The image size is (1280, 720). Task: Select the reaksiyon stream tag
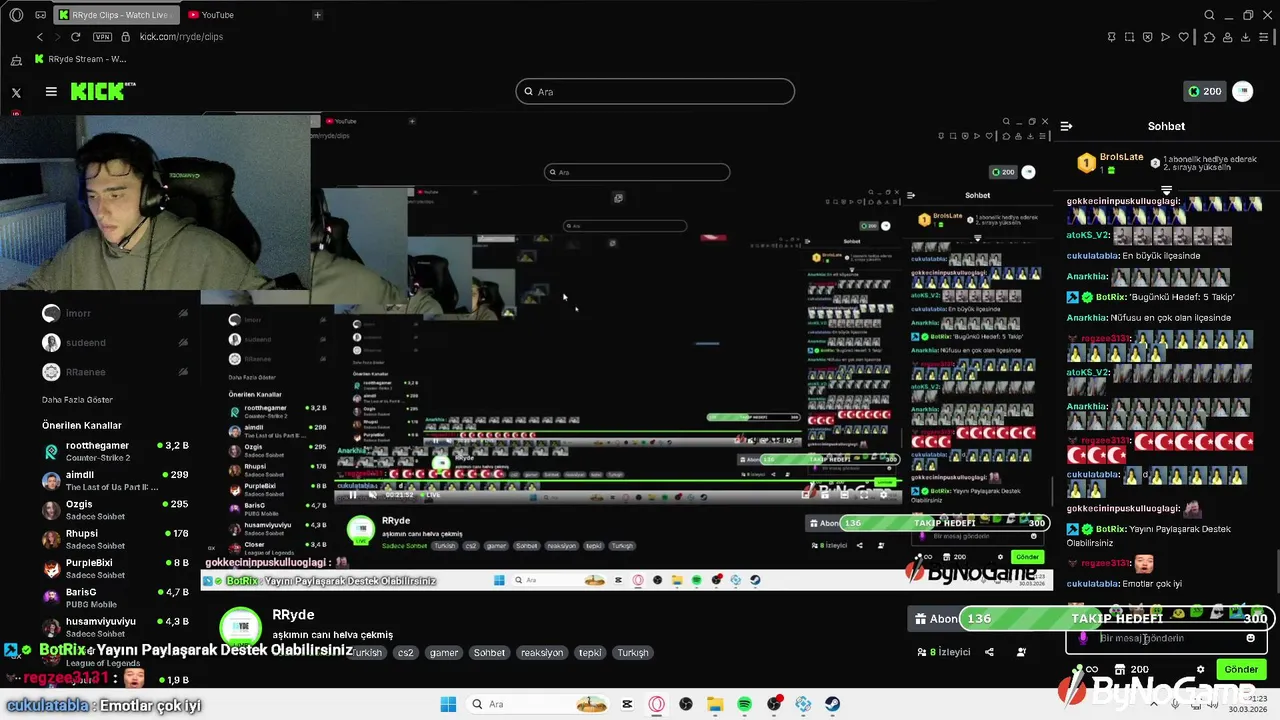pos(543,653)
